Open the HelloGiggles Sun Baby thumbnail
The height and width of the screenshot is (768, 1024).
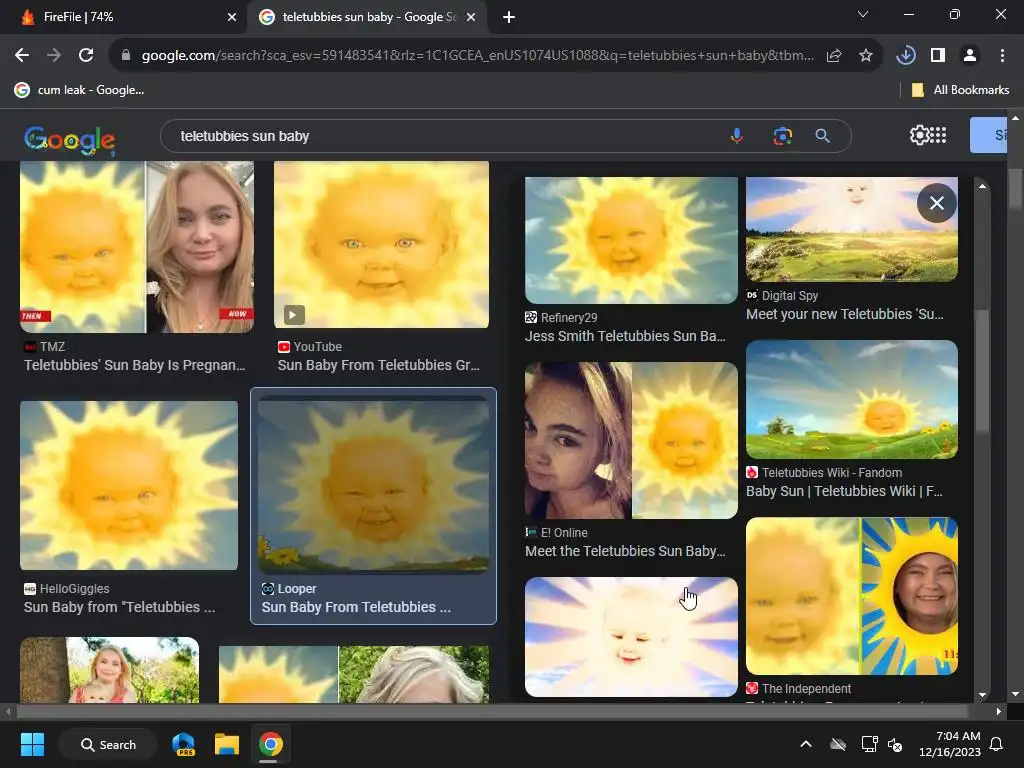(129, 485)
